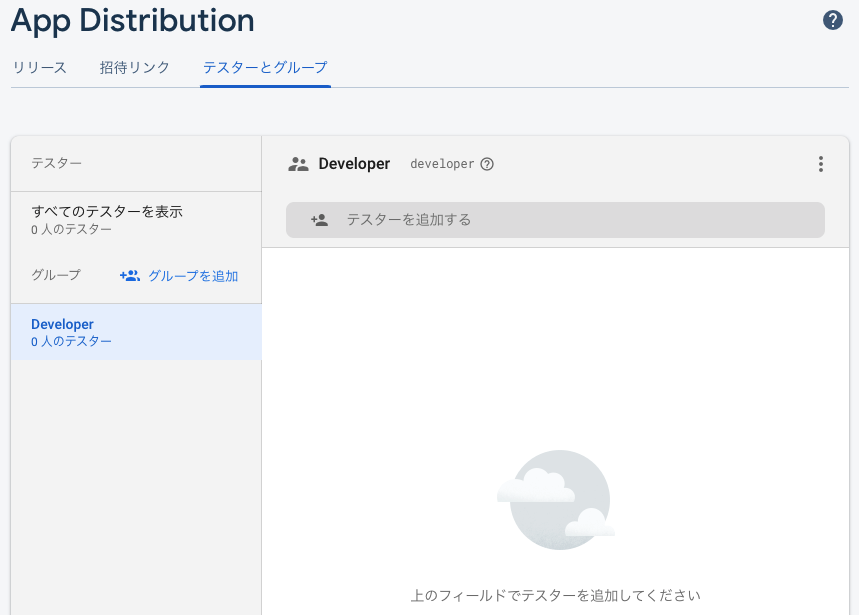Screen dimensions: 859x615
Task: Click the グループ section label
Action: click(56, 275)
